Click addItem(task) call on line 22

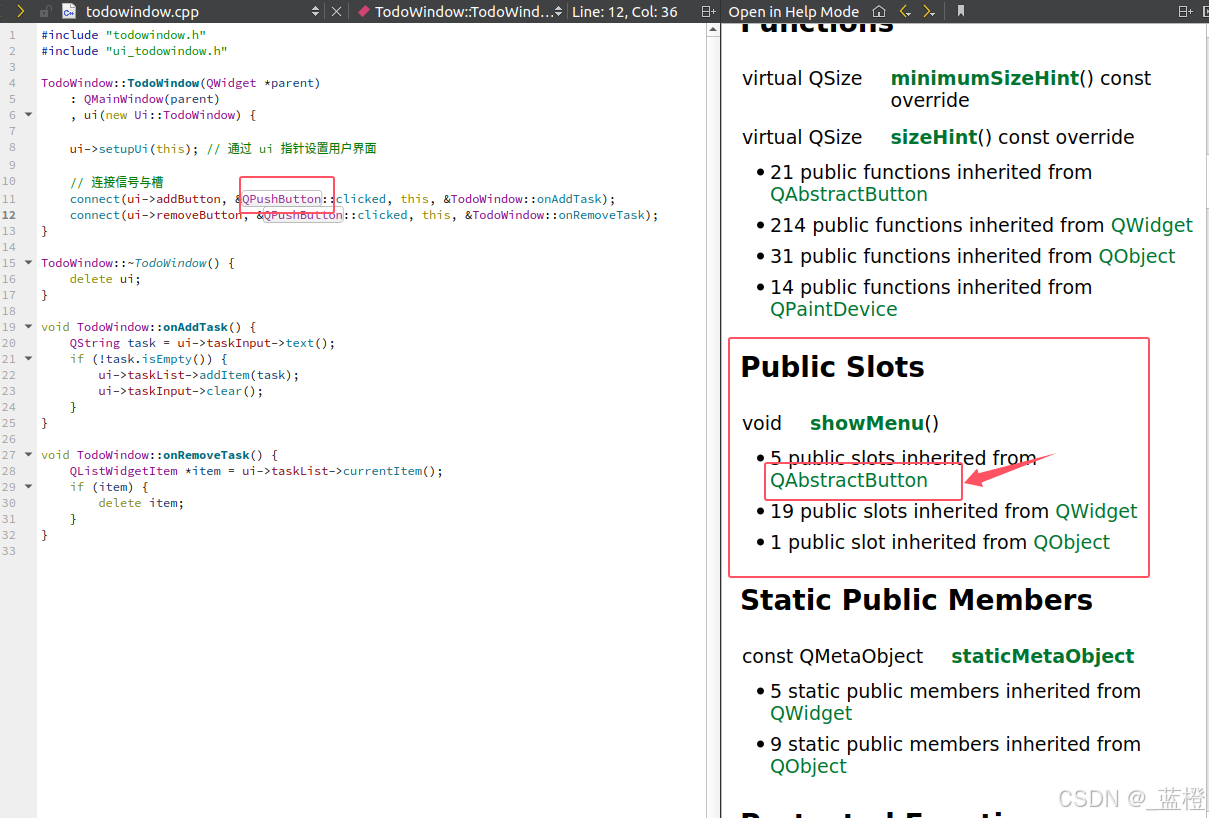click(x=247, y=375)
